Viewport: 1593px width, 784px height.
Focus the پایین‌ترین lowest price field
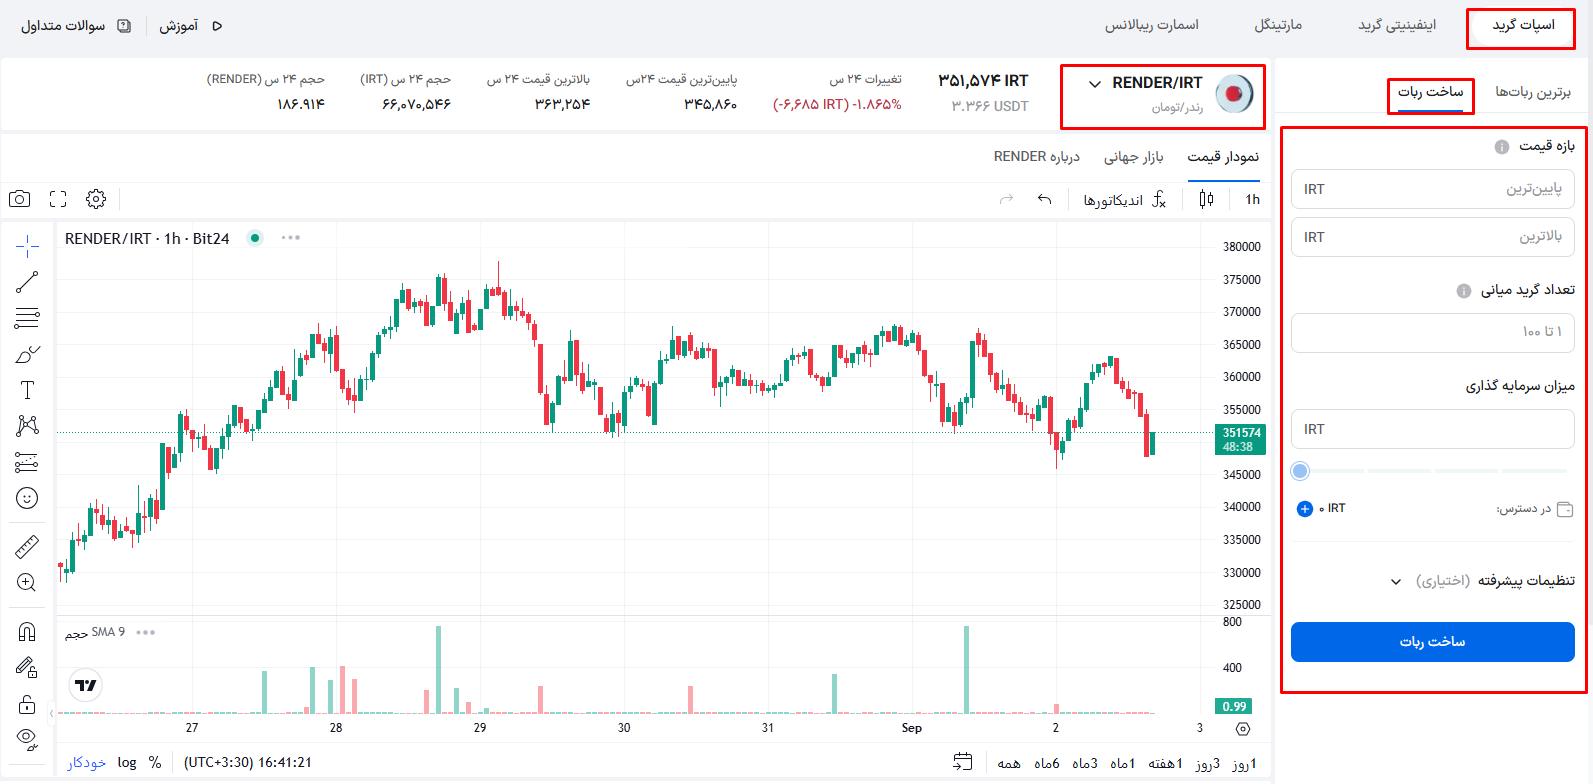pos(1432,189)
